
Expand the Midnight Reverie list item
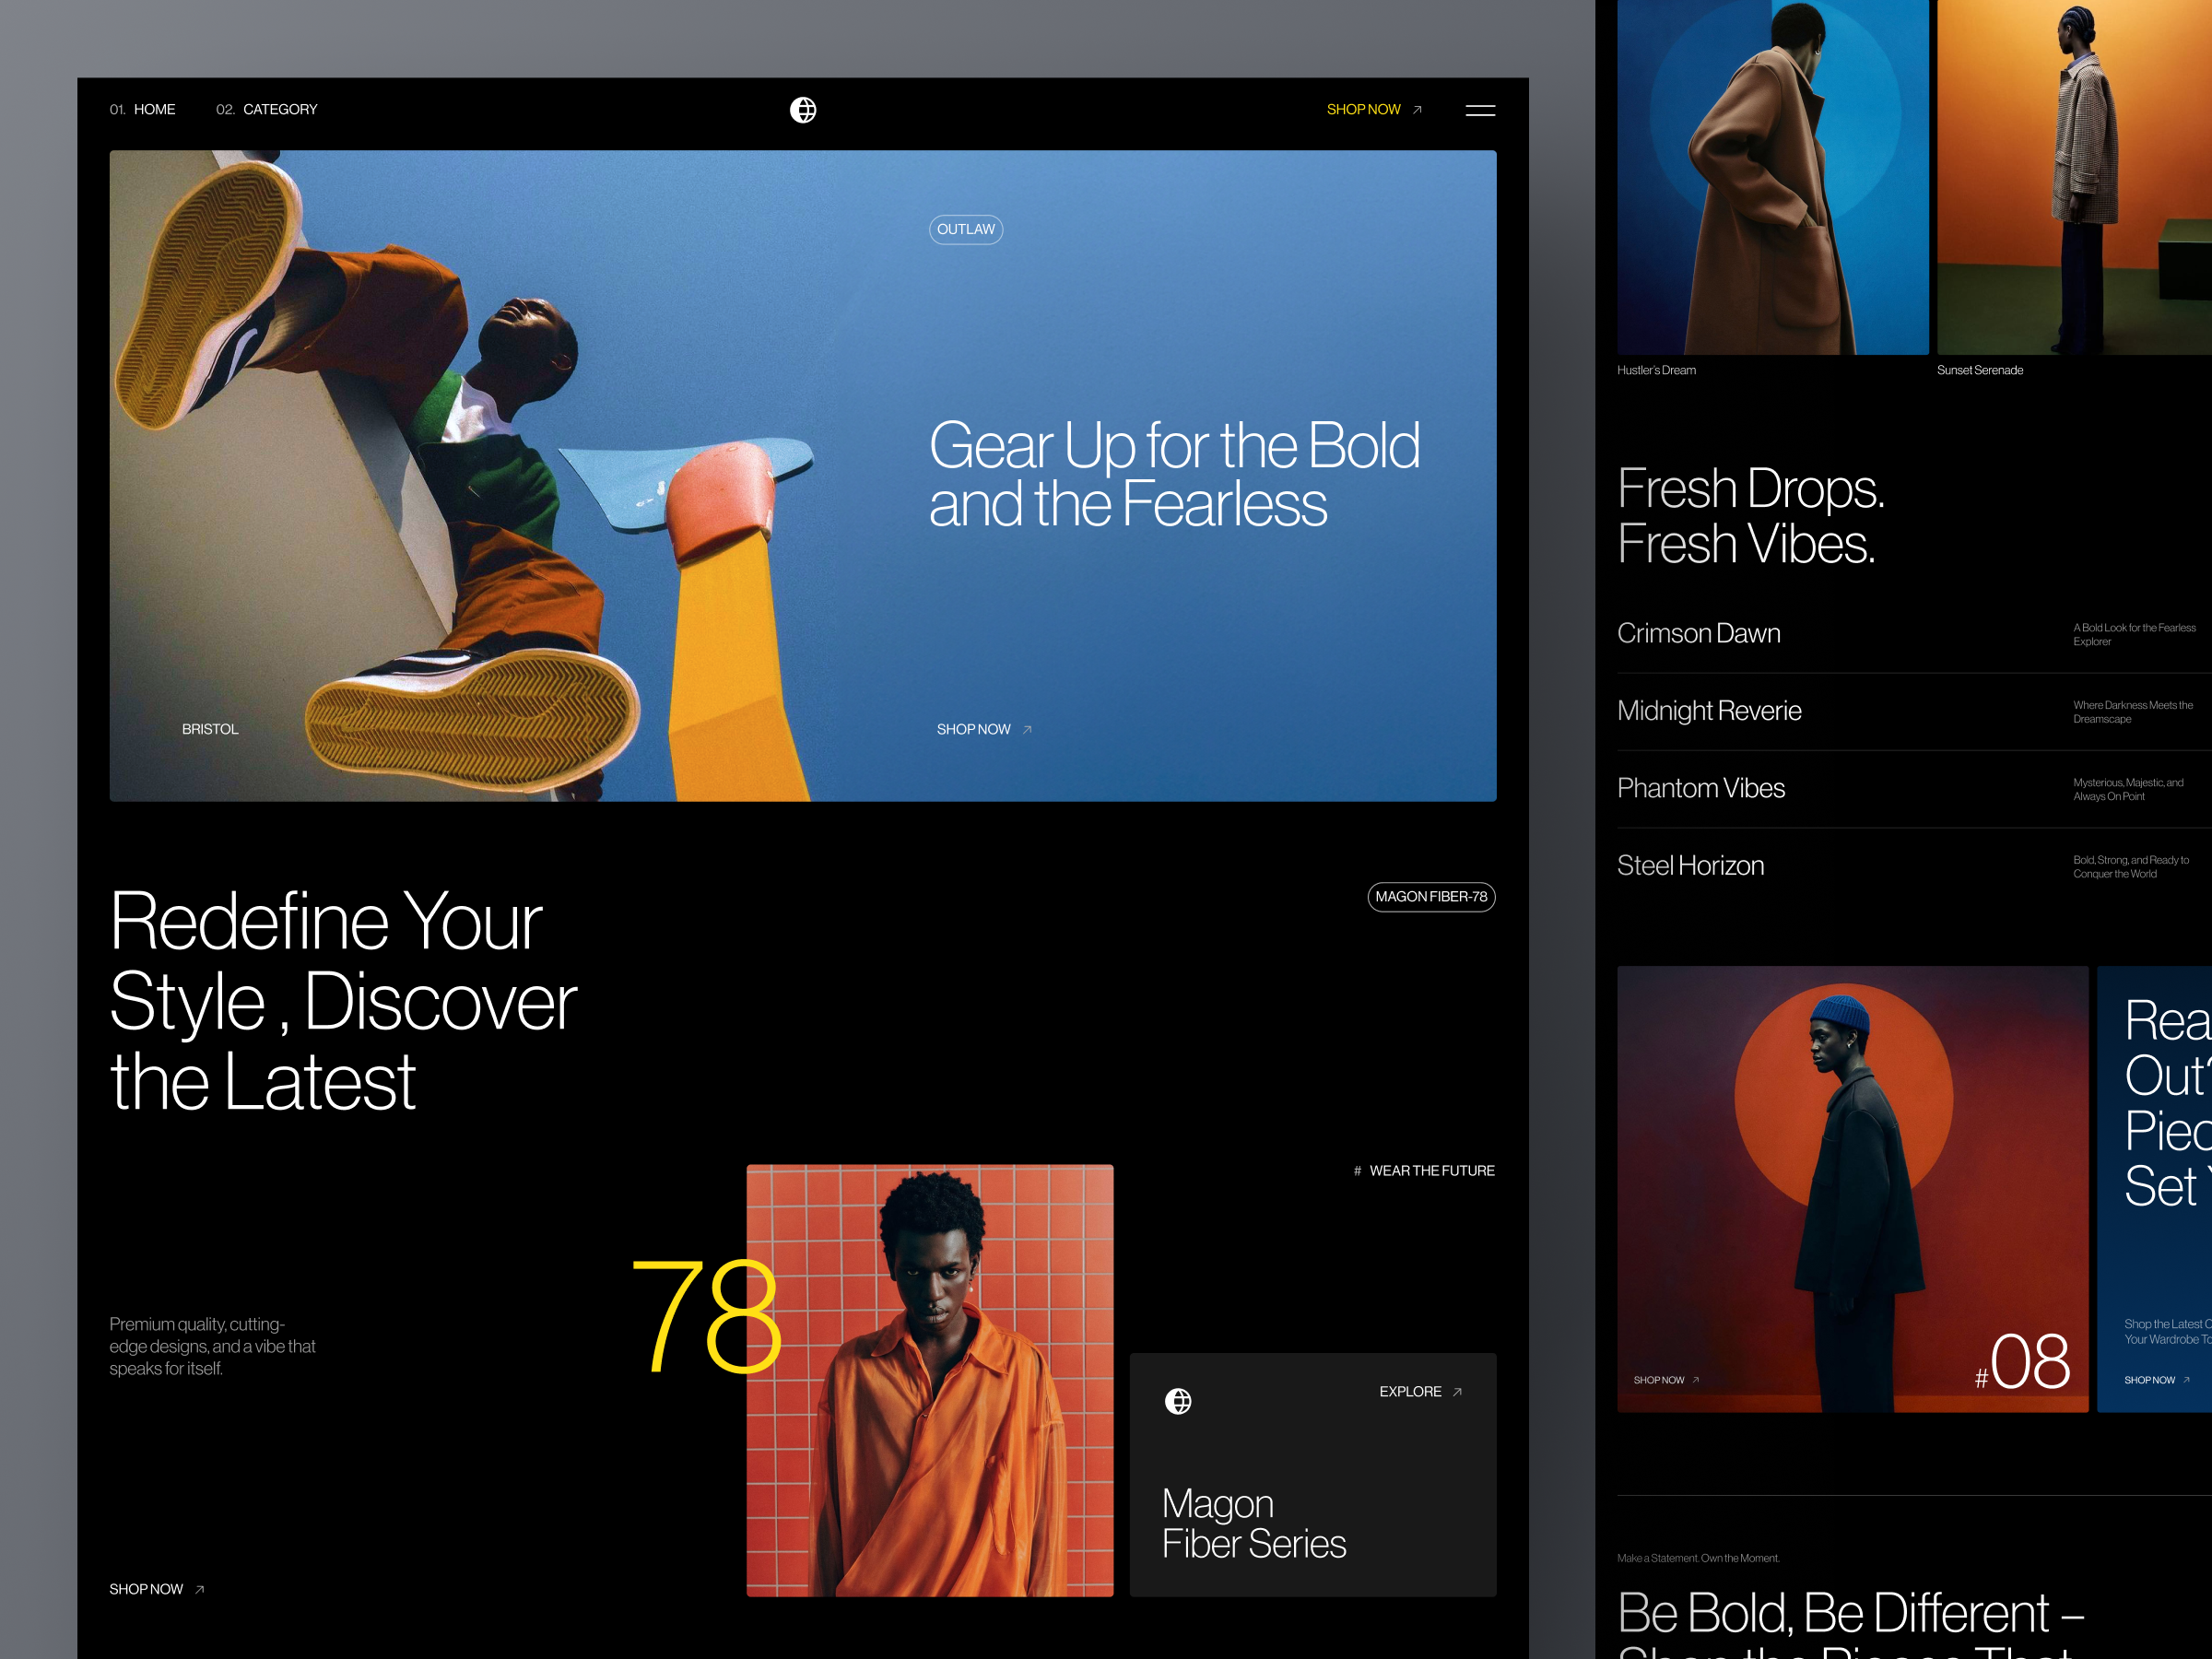coord(1709,711)
